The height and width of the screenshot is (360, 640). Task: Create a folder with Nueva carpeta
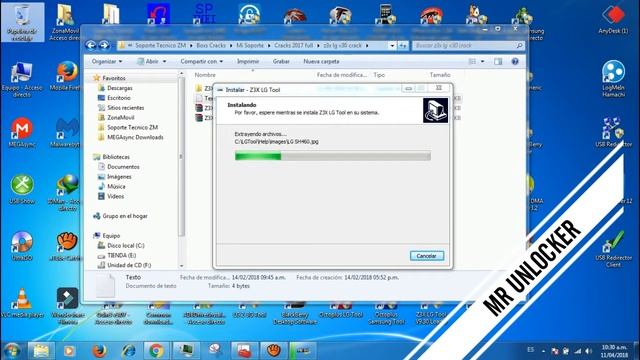click(321, 62)
